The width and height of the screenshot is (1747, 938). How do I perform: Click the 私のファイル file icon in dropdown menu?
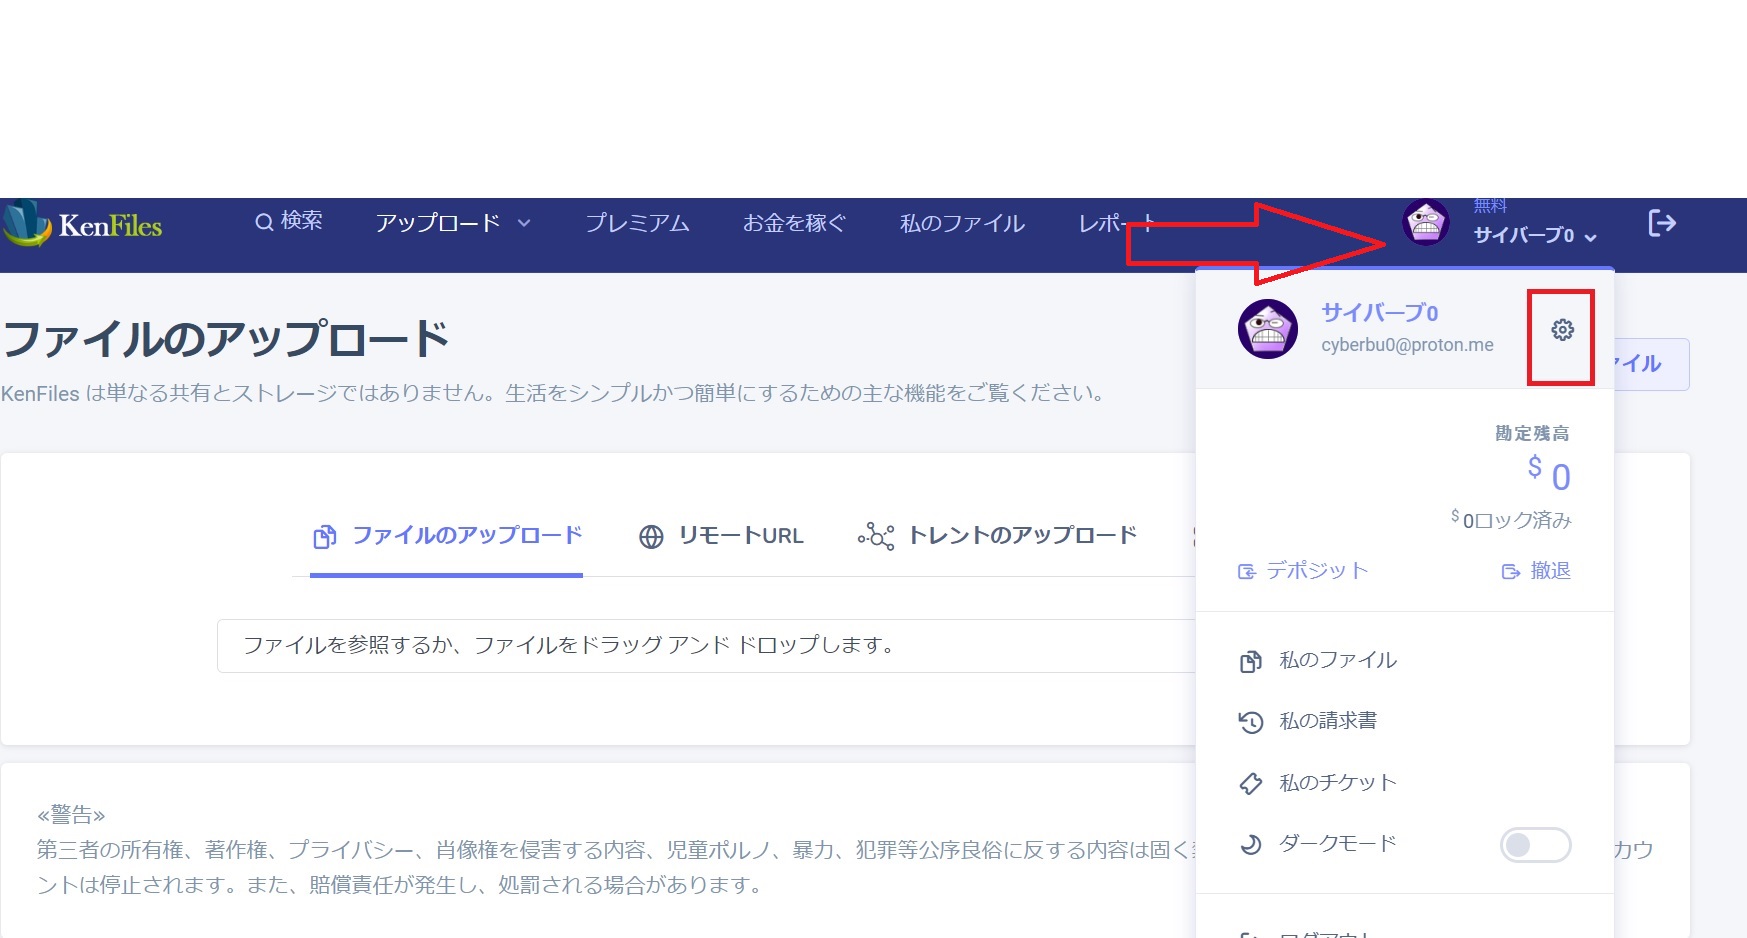(x=1250, y=660)
